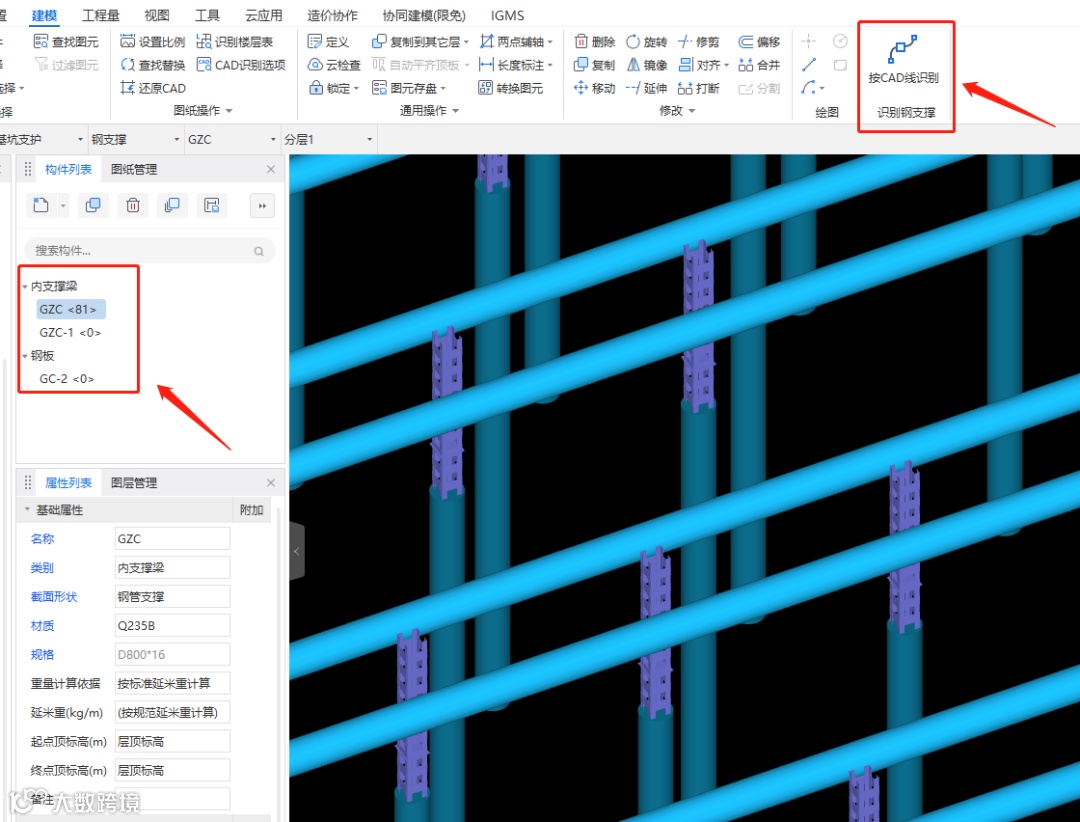Switch to 图层管理 panel tab

click(134, 483)
